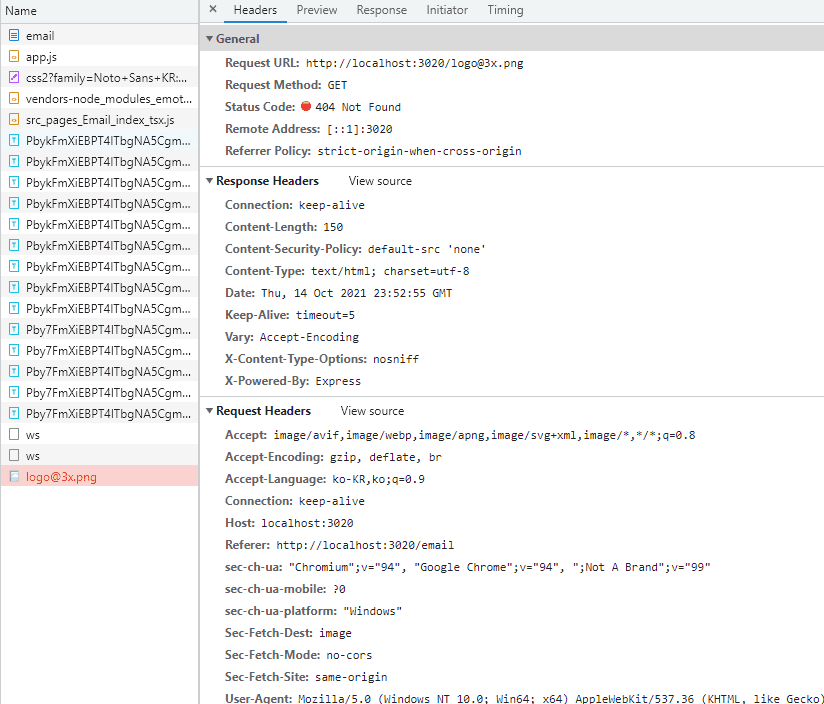Click the Vary Accept-Encoding value
The height and width of the screenshot is (704, 824).
pyautogui.click(x=309, y=337)
